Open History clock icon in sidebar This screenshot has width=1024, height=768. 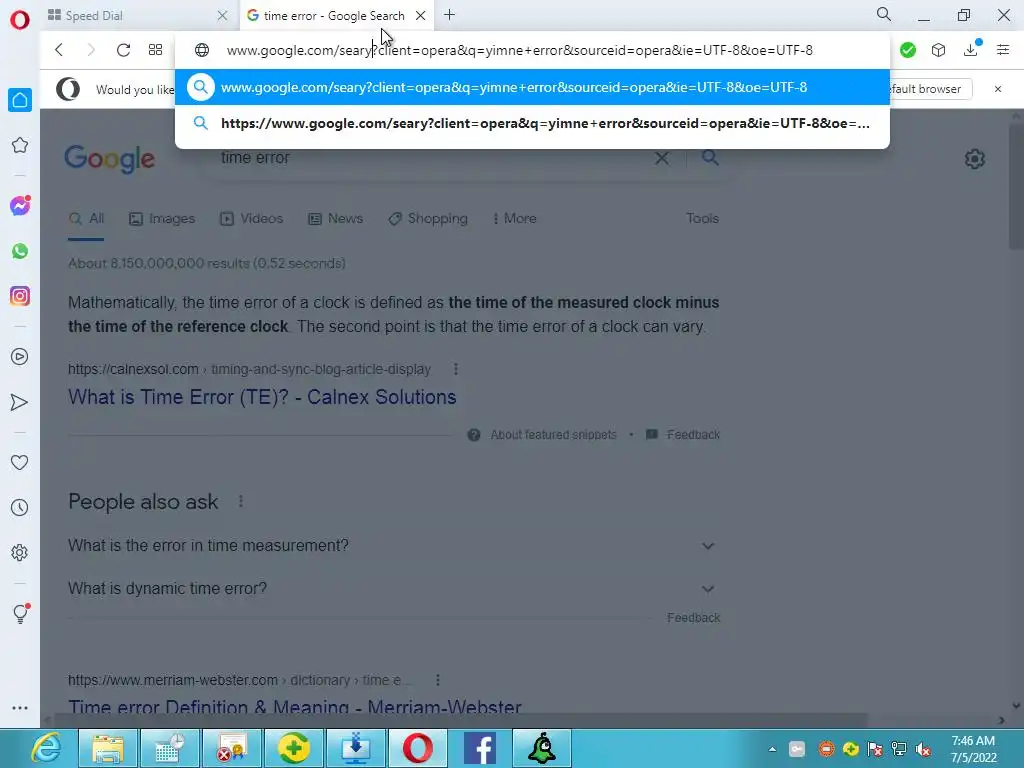tap(20, 507)
